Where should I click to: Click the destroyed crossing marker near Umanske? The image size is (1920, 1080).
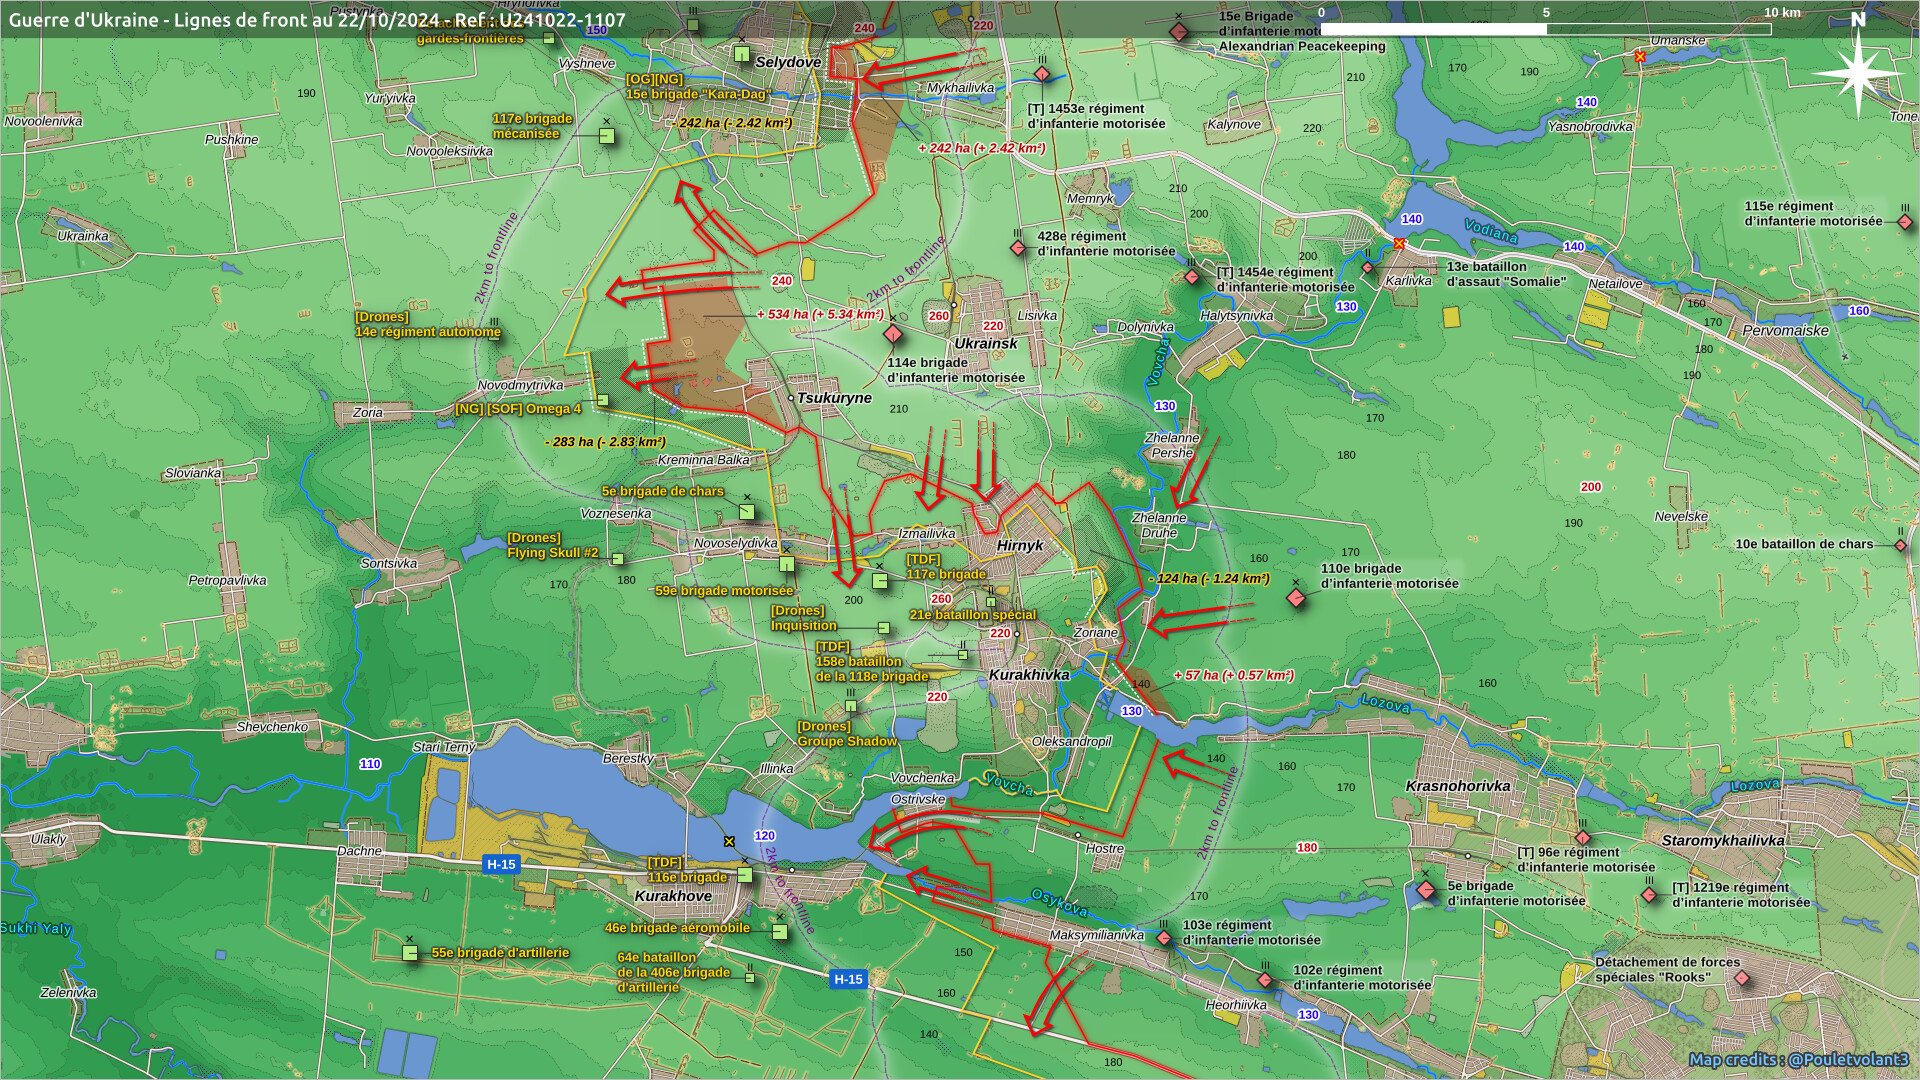[x=1640, y=57]
